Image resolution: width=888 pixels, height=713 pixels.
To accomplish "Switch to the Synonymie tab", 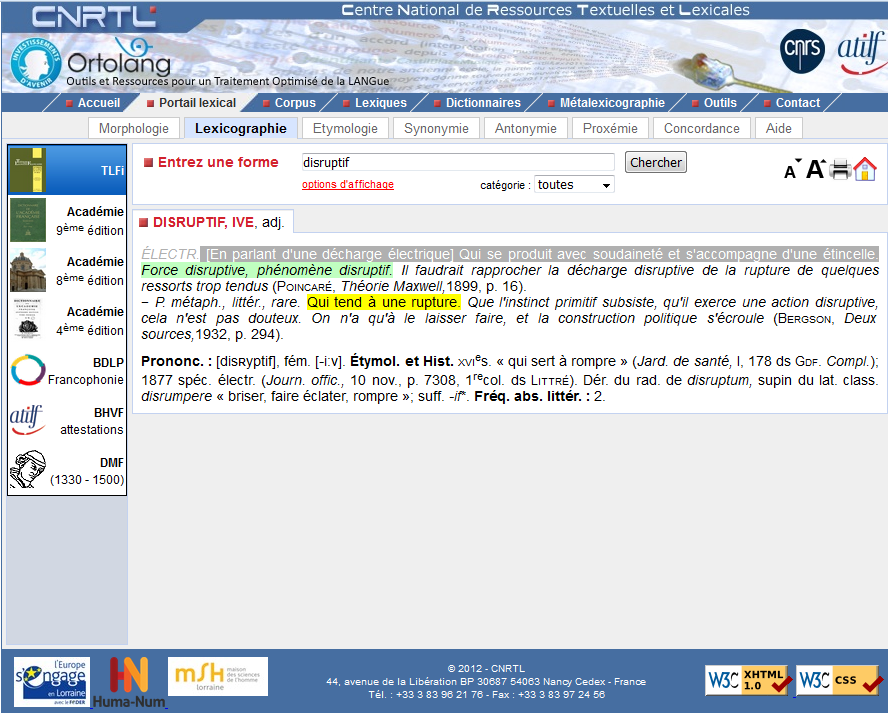I will [436, 128].
